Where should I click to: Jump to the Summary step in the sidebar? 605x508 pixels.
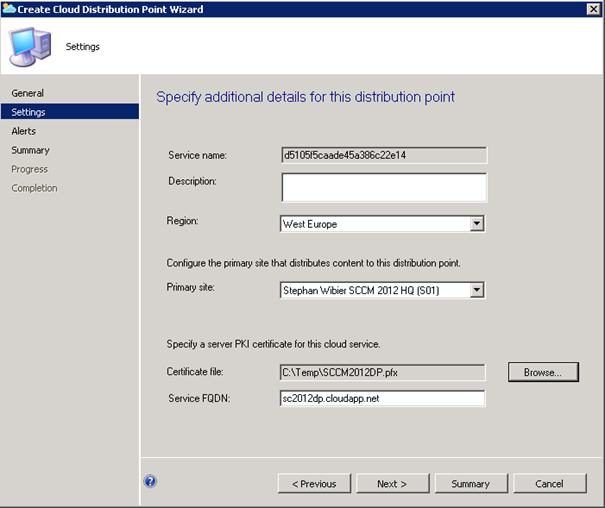(30, 150)
